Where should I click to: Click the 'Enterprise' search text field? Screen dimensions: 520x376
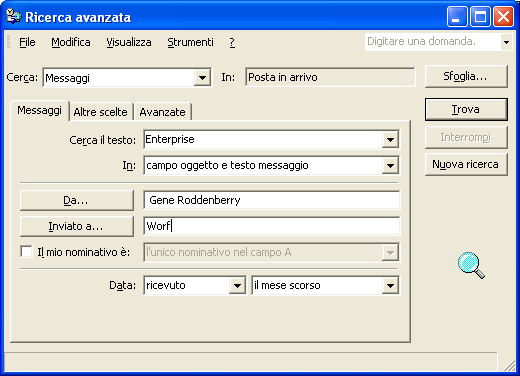263,139
